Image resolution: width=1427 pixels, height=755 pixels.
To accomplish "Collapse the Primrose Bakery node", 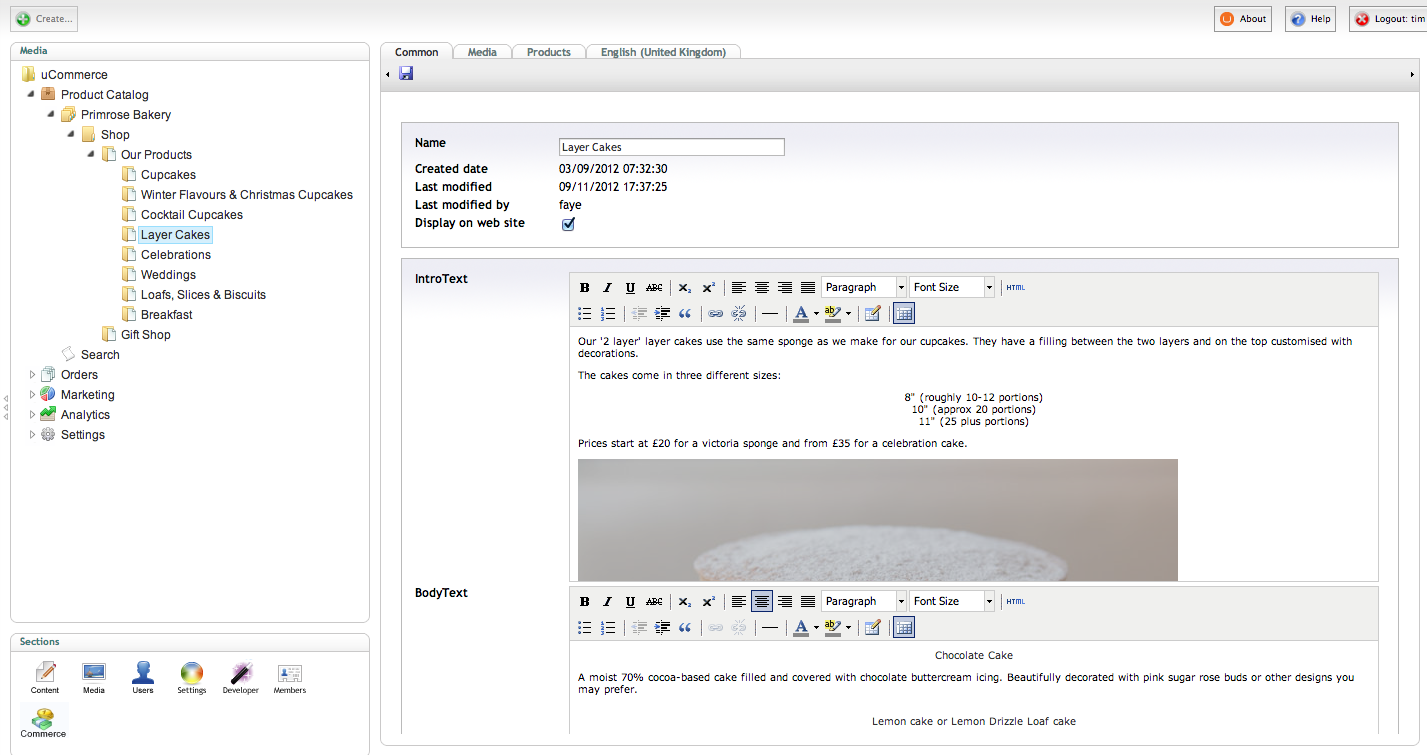I will point(51,115).
